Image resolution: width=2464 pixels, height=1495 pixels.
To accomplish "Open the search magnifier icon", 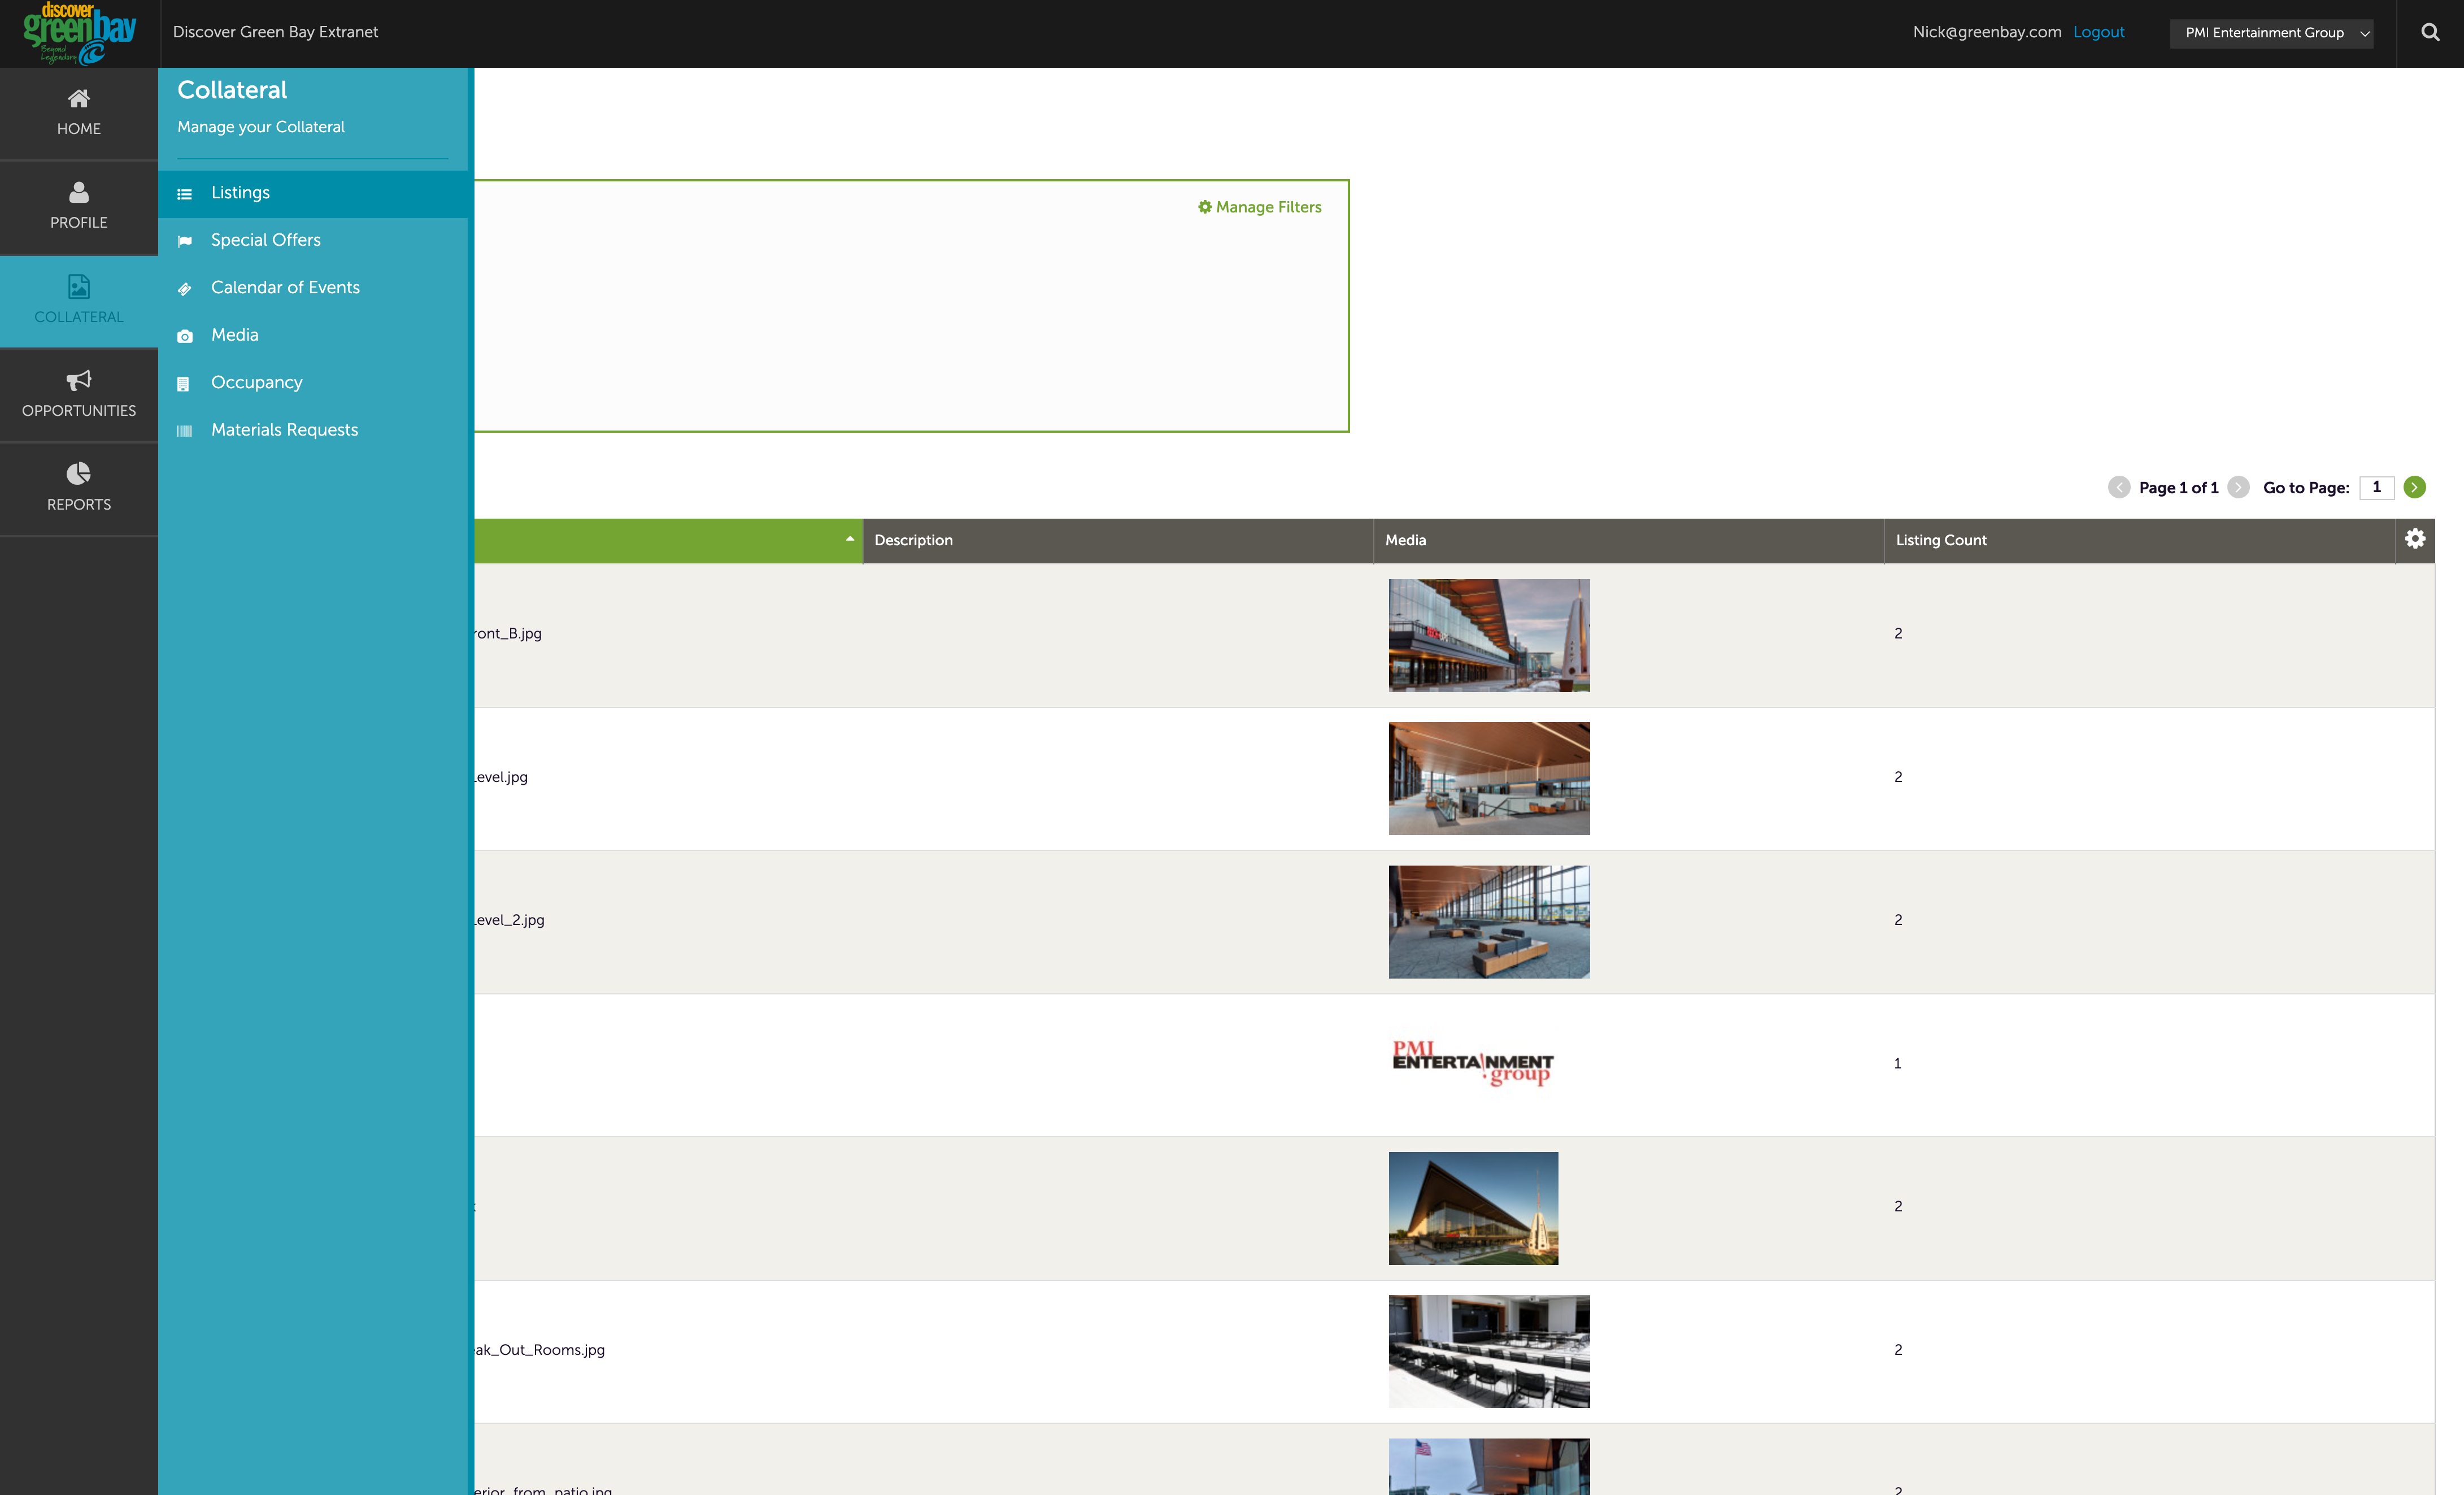I will (2430, 32).
